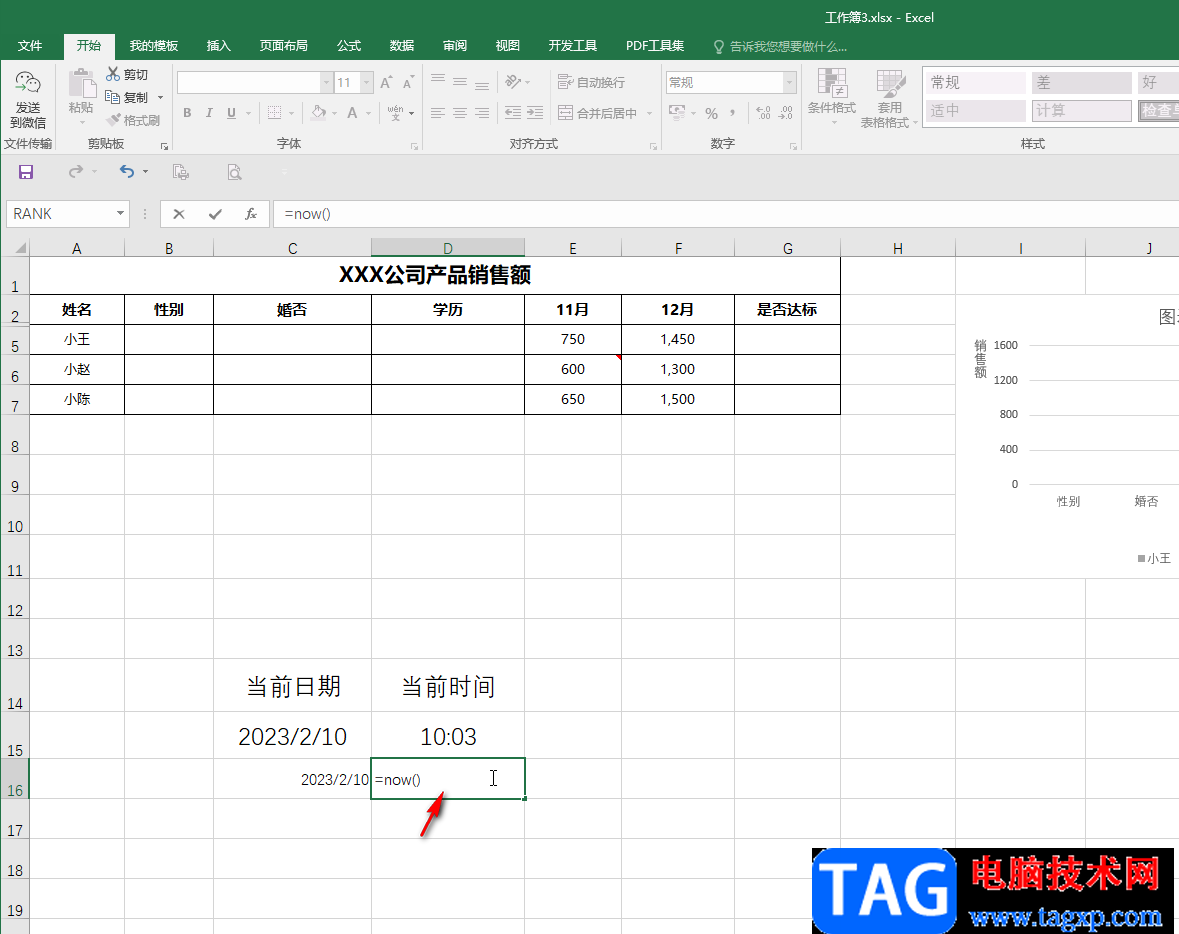1179x934 pixels.
Task: Click the Undo arrow
Action: (127, 172)
